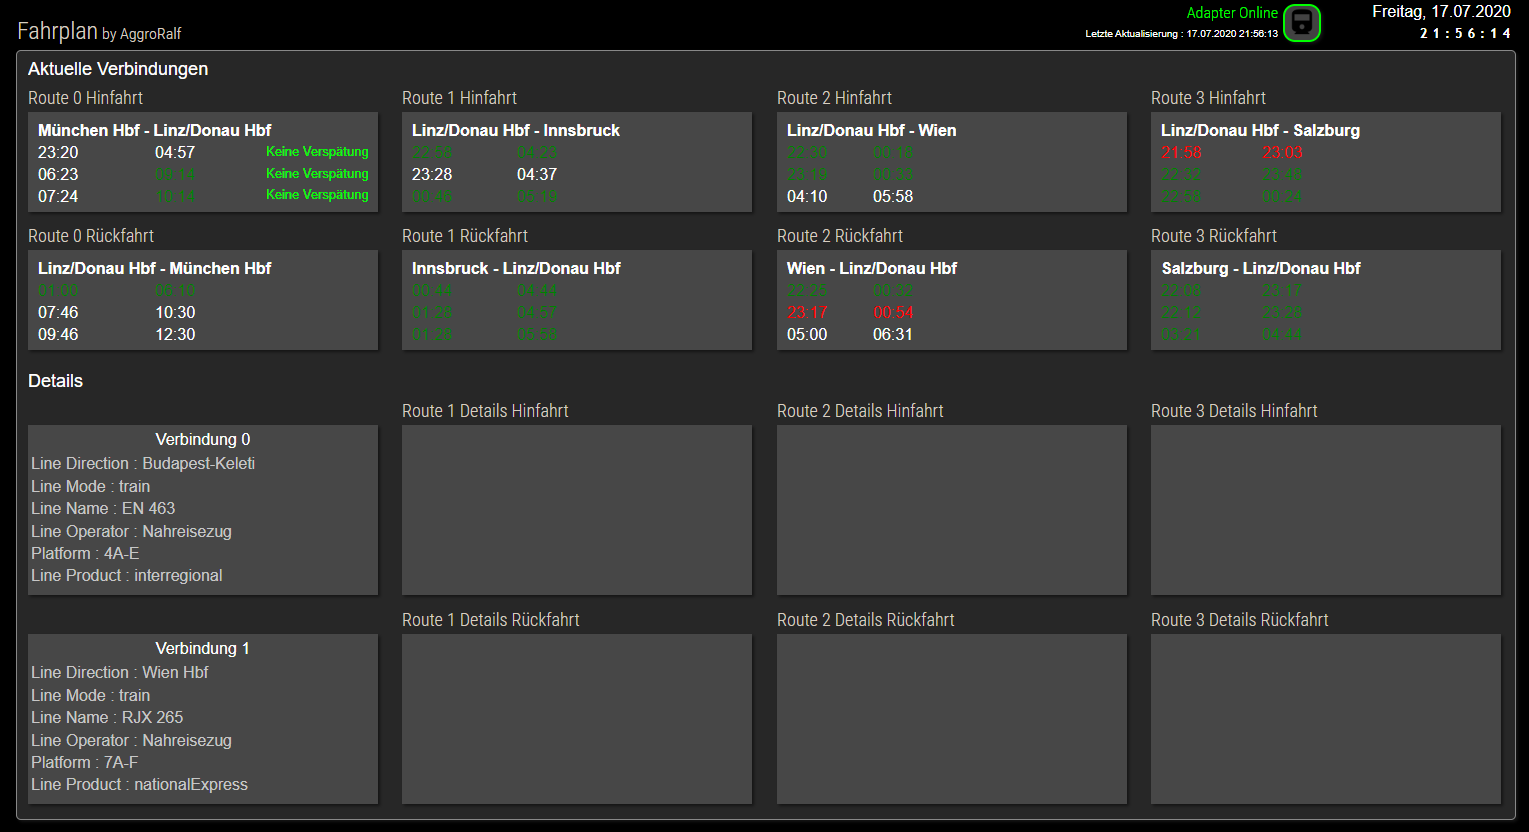
Task: Select the 23:28 departure to Innsbruck
Action: pyautogui.click(x=432, y=174)
